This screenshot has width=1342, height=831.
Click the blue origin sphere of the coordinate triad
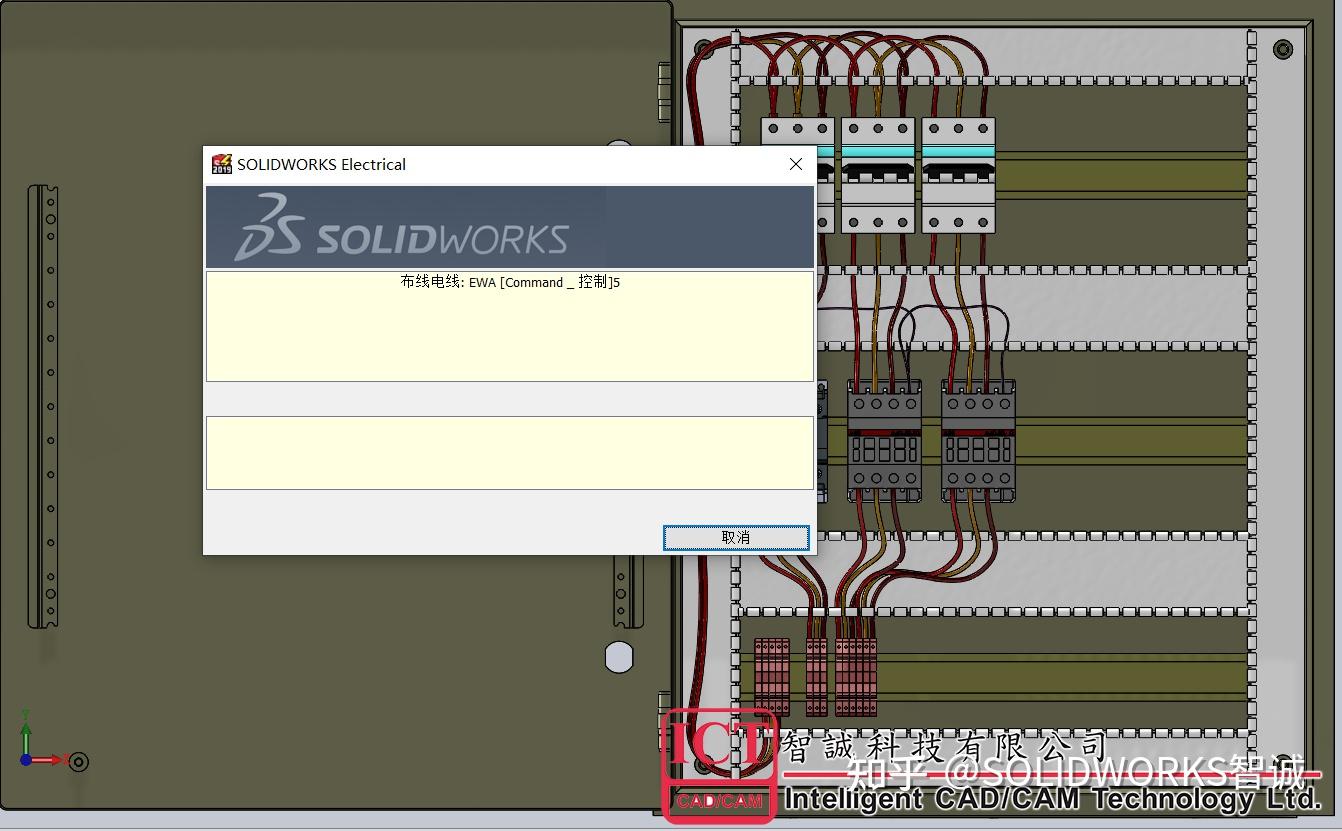coord(26,760)
